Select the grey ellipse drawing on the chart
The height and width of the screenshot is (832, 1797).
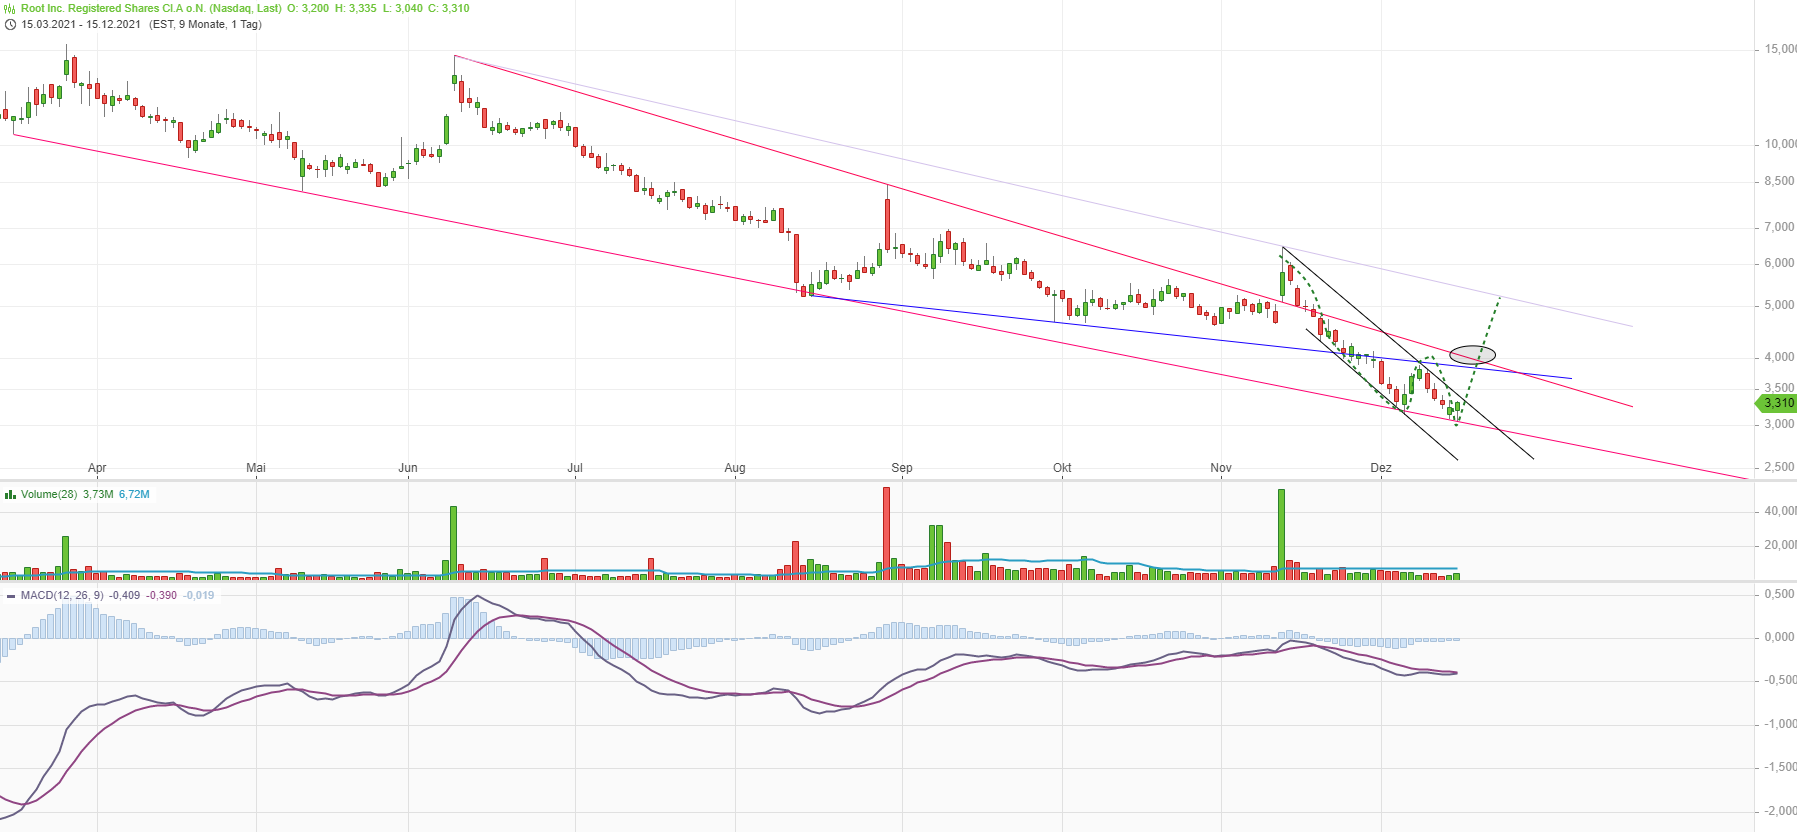click(x=1472, y=354)
